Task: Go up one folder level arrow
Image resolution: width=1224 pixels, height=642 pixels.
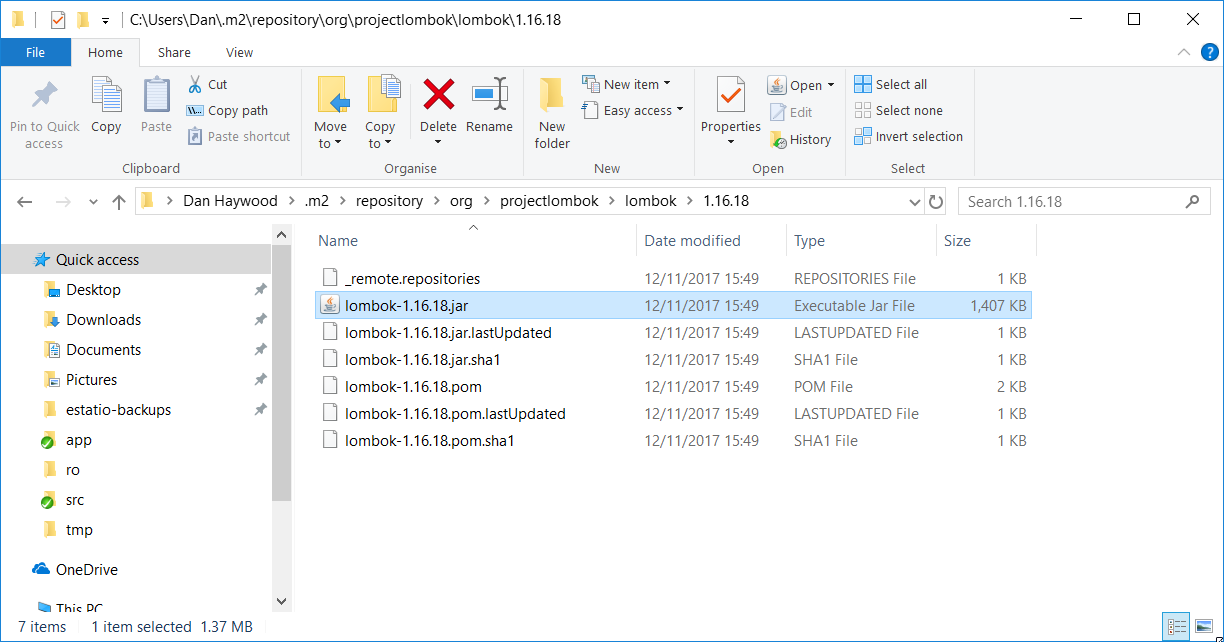Action: pos(119,202)
